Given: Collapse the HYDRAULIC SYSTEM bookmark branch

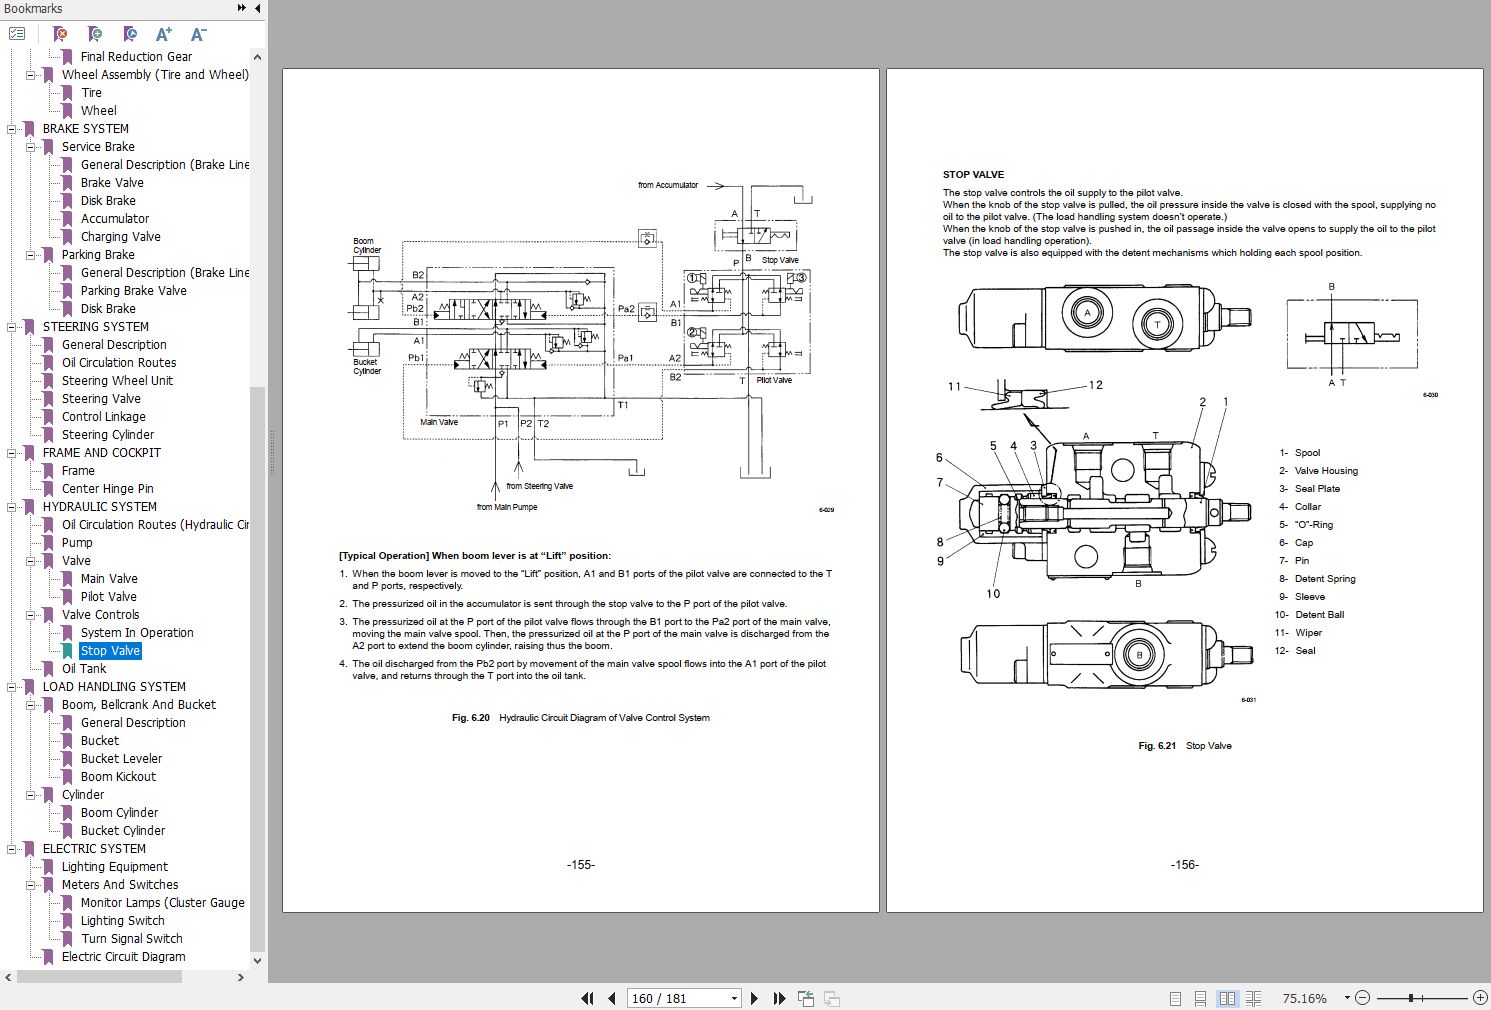Looking at the screenshot, I should pos(11,506).
